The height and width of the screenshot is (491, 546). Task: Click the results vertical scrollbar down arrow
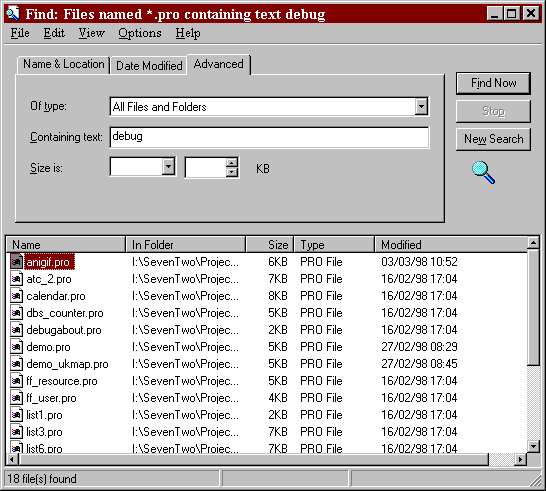(533, 446)
